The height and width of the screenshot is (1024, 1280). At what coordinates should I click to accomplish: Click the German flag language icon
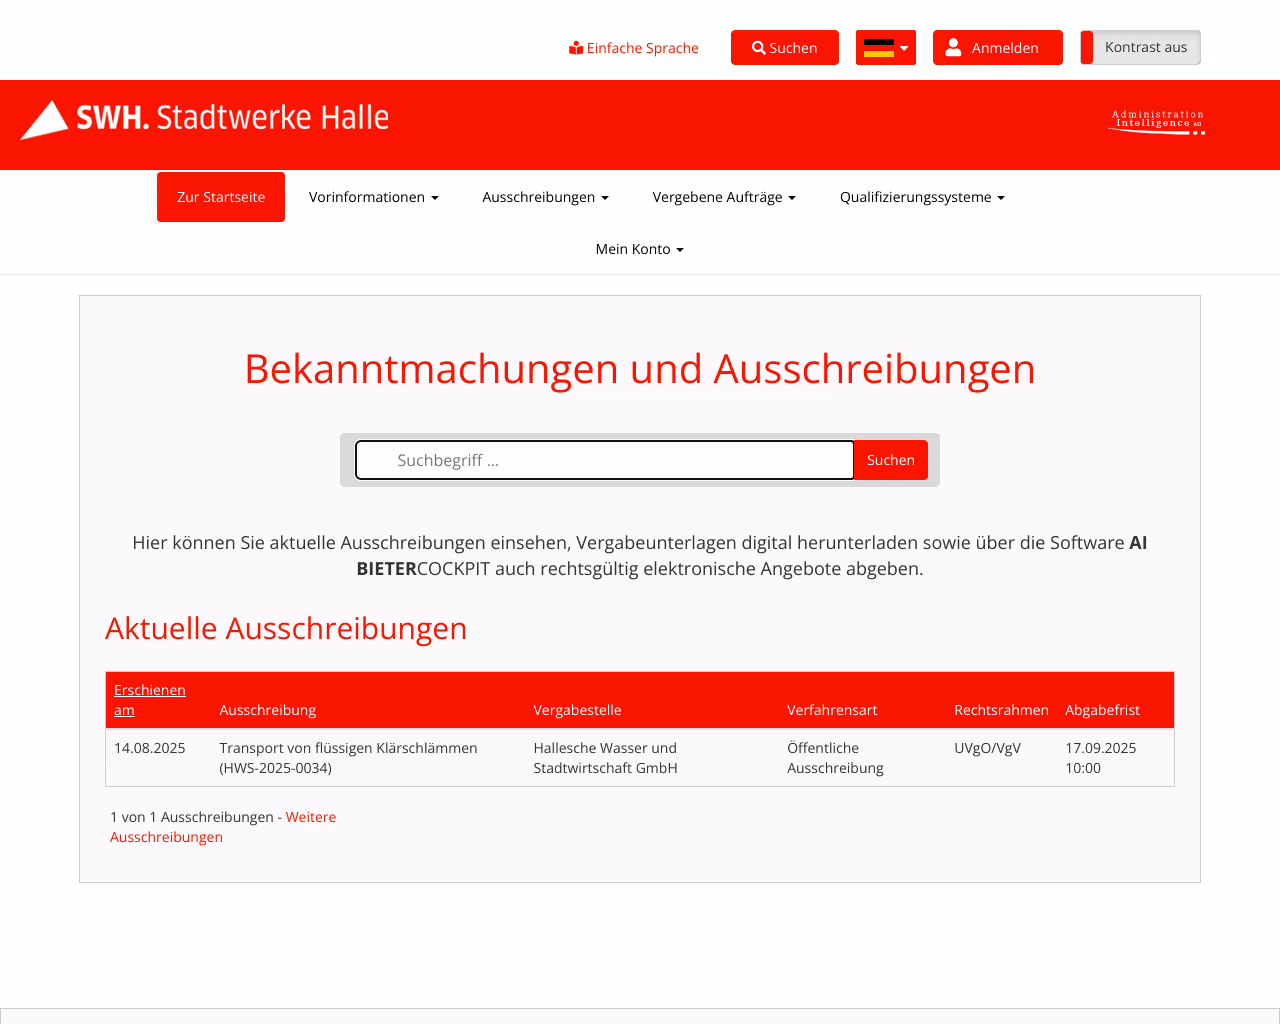point(879,46)
